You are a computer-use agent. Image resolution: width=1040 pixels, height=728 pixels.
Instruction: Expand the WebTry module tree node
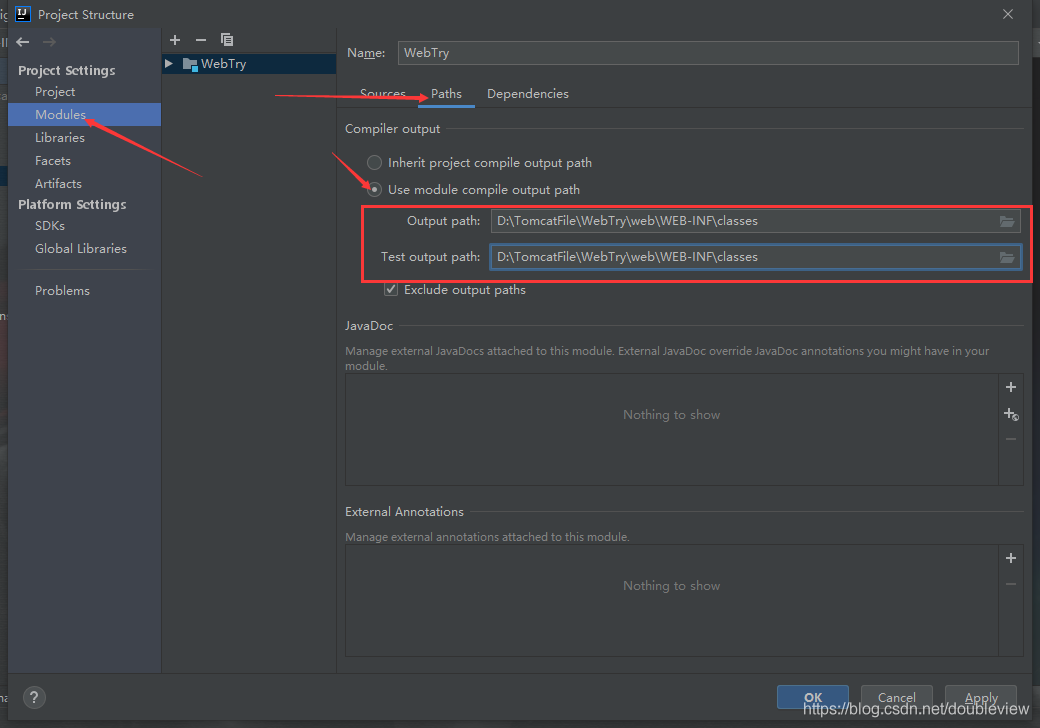pyautogui.click(x=169, y=64)
